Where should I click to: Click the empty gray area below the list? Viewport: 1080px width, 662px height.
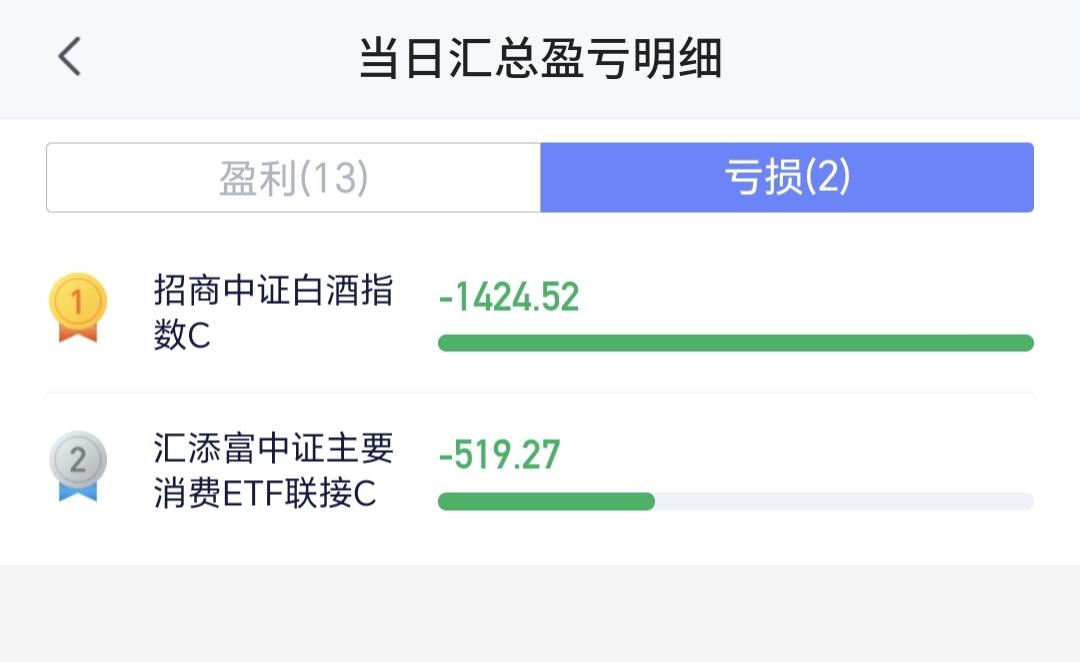point(540,613)
